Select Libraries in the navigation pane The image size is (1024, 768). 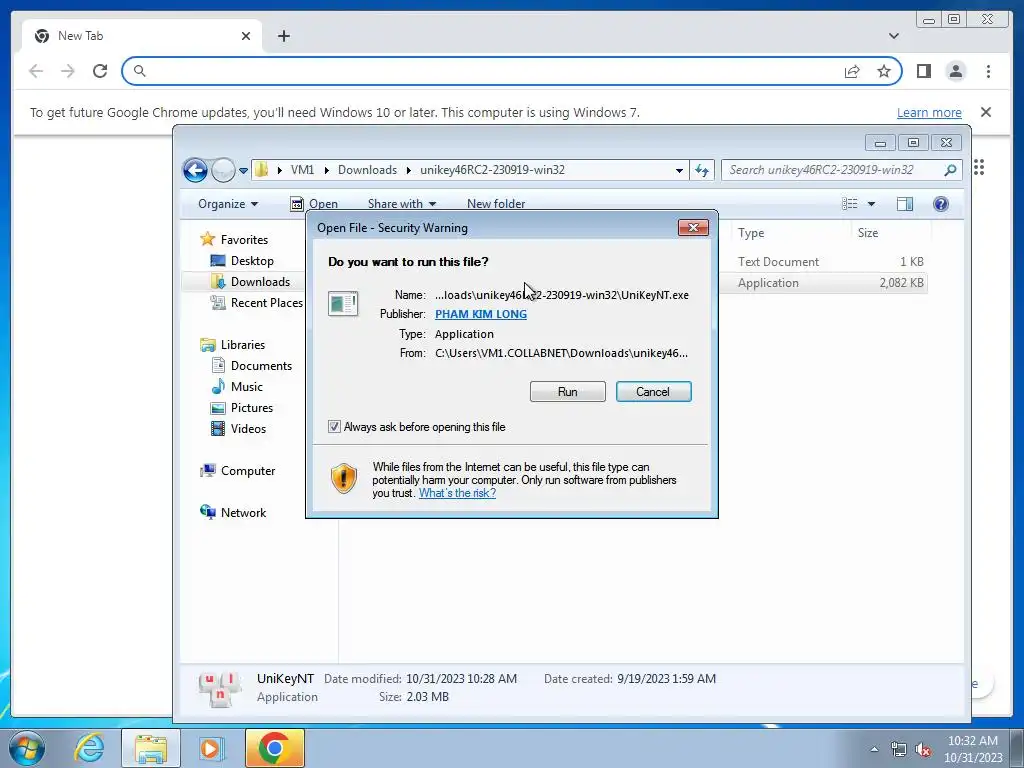[x=232, y=345]
